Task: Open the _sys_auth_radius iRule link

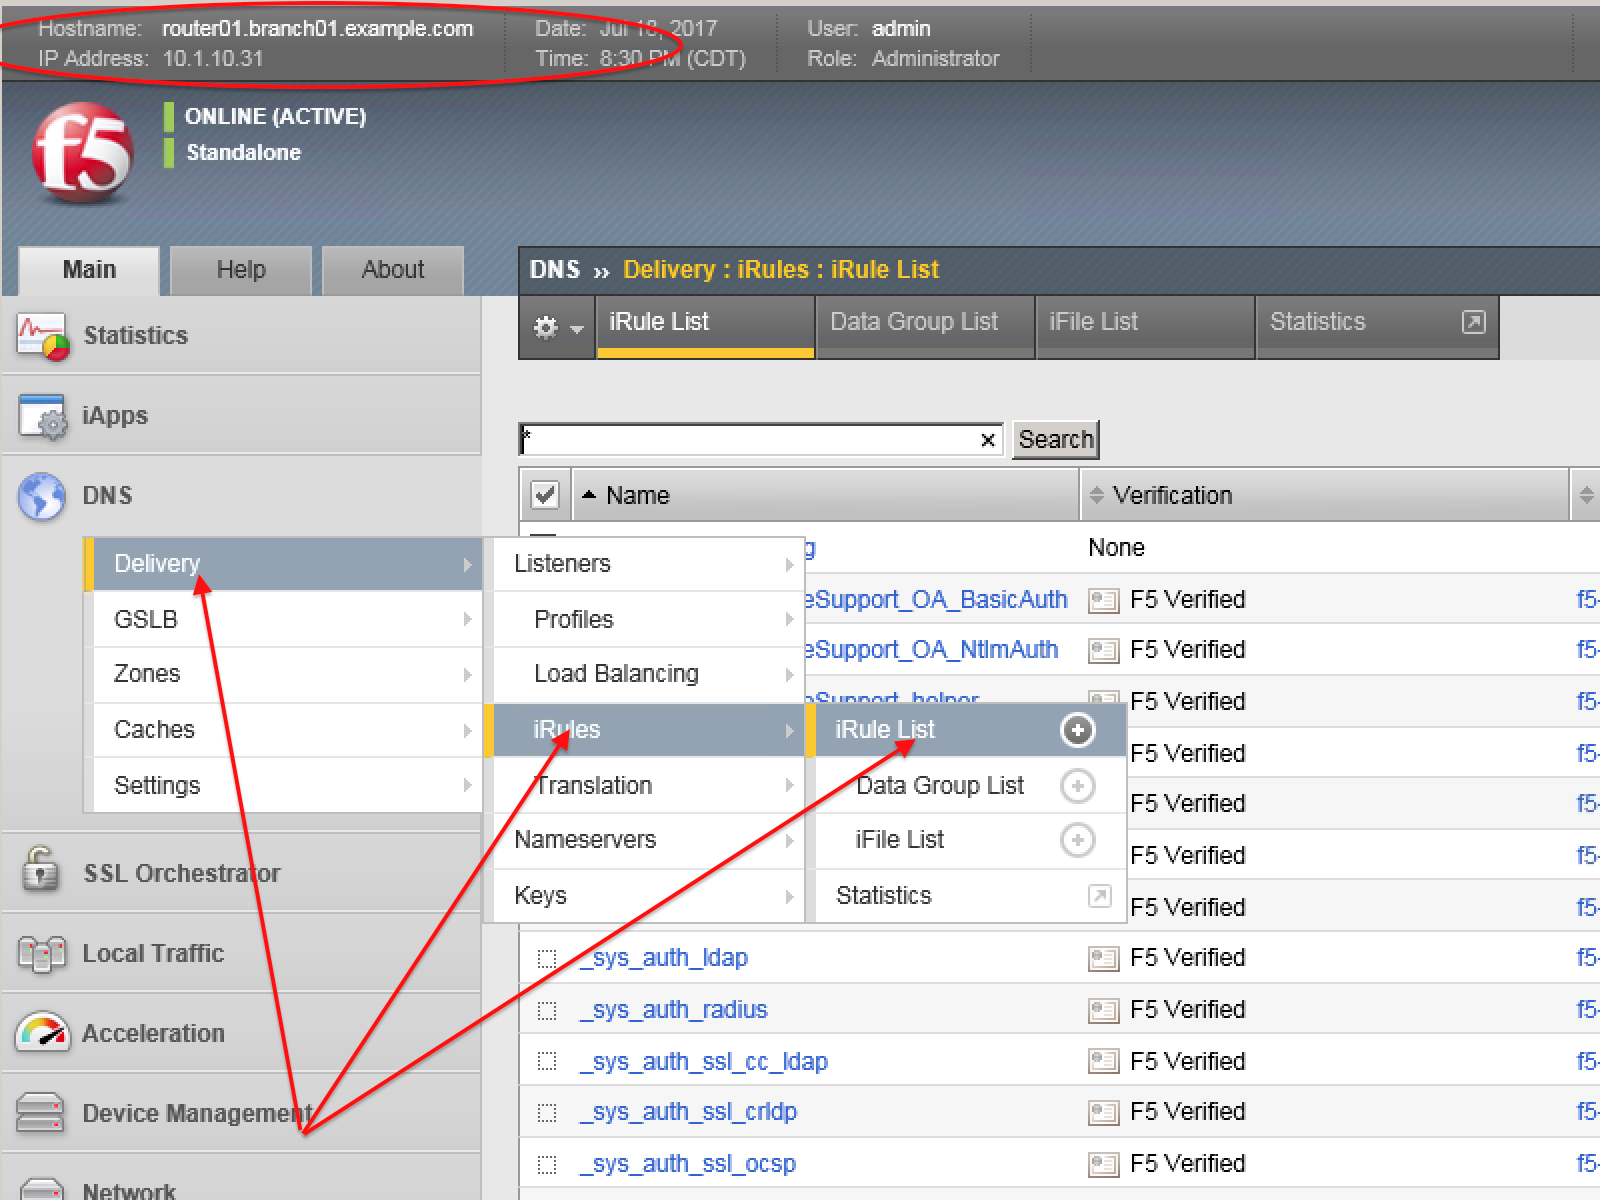Action: (x=674, y=1010)
